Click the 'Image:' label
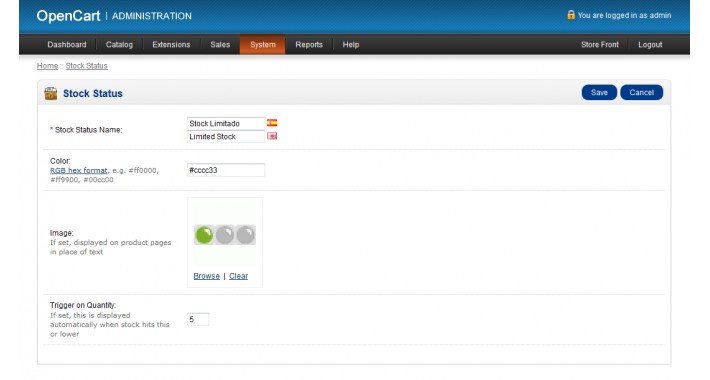710x380 pixels. pos(62,233)
